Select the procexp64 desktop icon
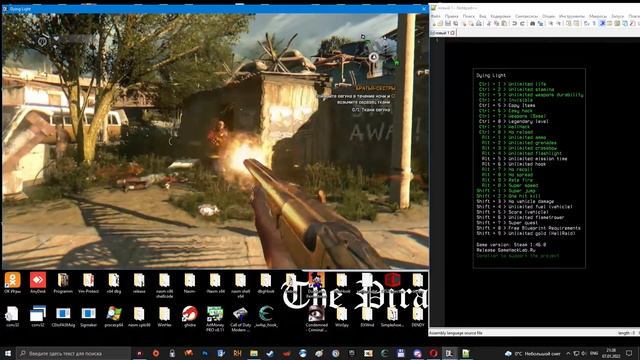Image resolution: width=640 pixels, height=360 pixels. tap(114, 317)
